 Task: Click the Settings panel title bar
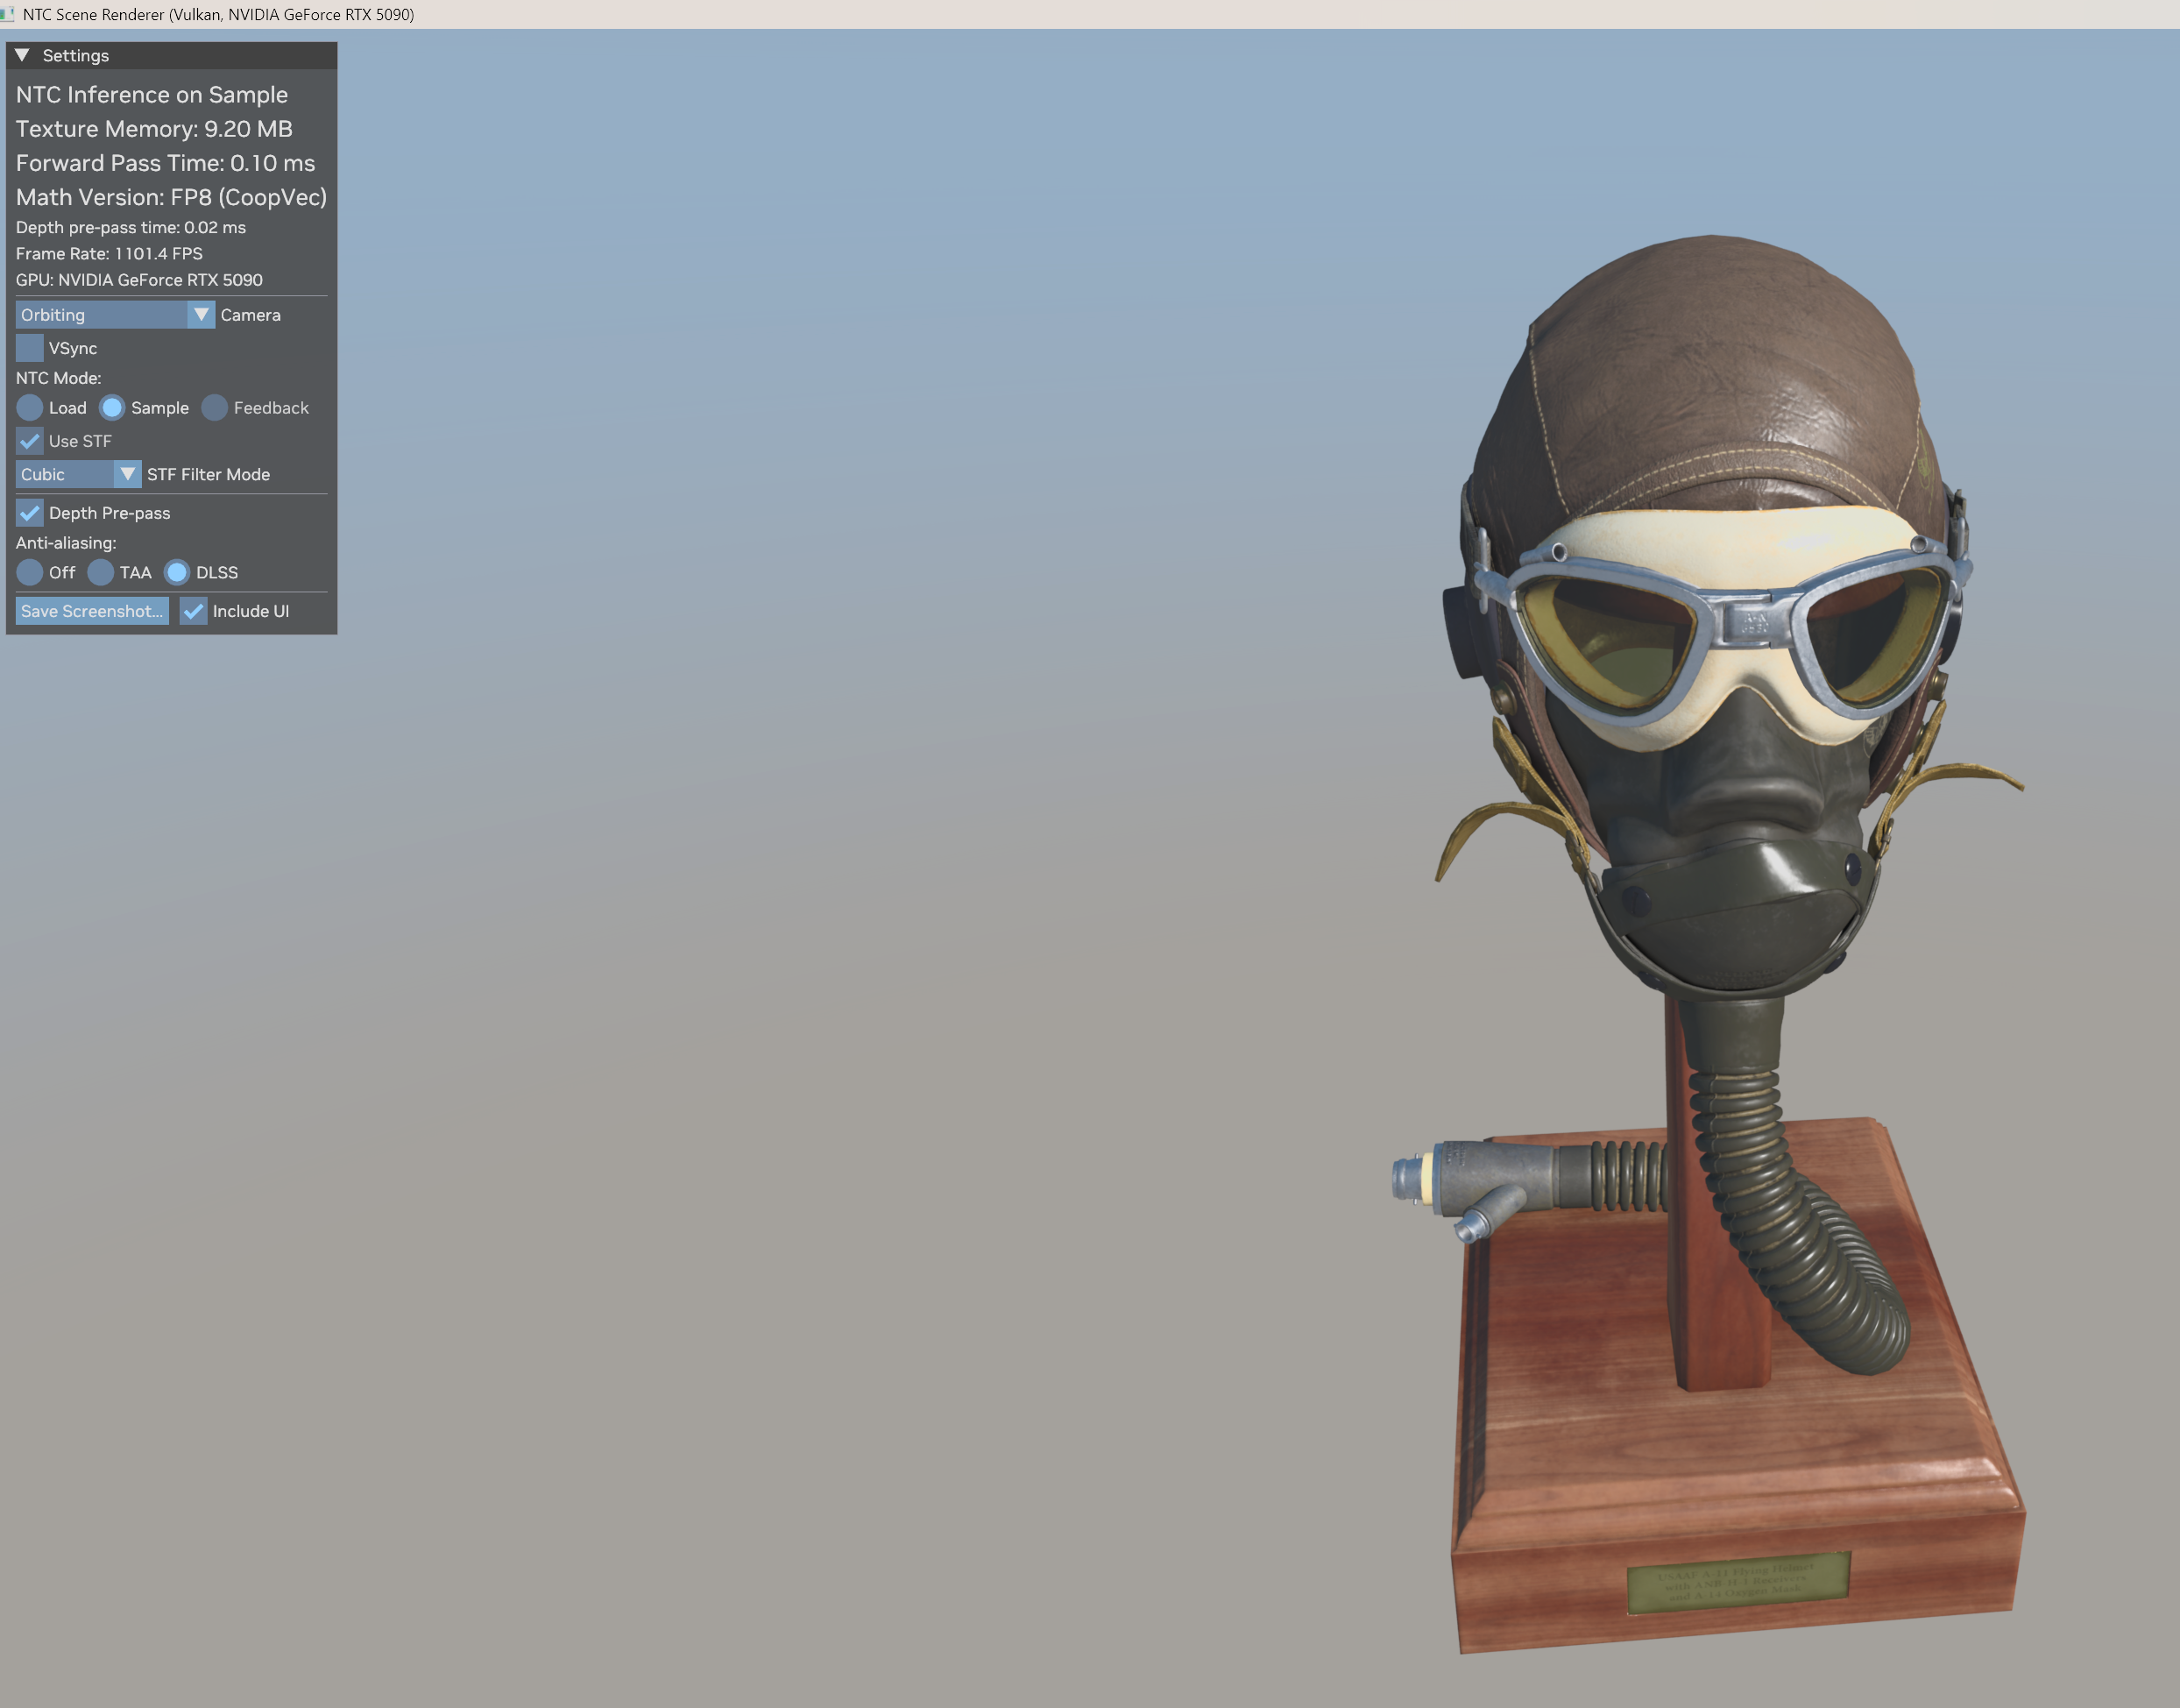(x=172, y=55)
